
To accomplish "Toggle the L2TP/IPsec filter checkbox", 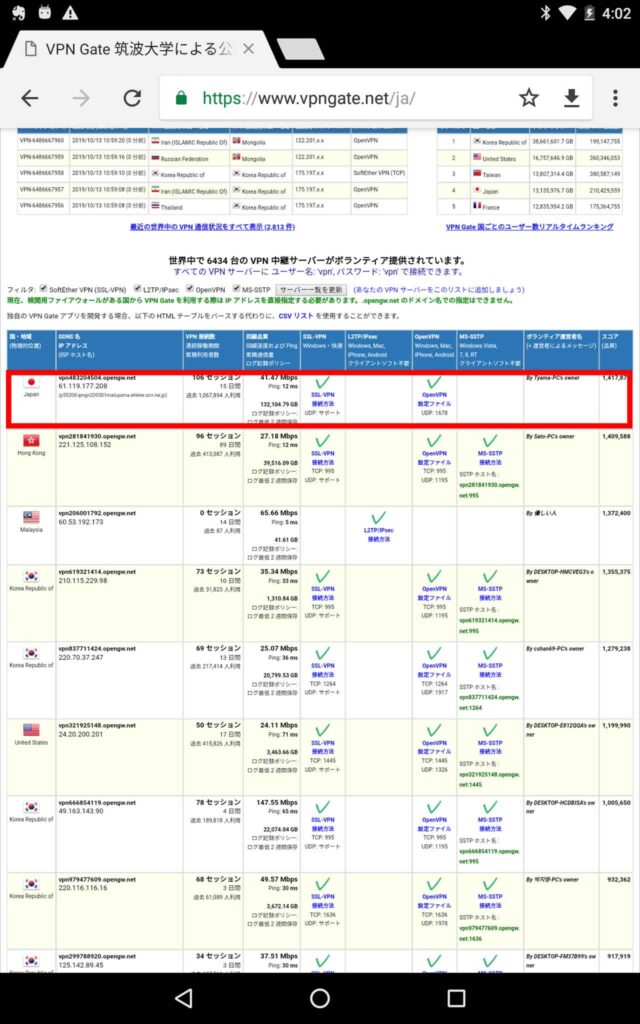I will [x=136, y=289].
